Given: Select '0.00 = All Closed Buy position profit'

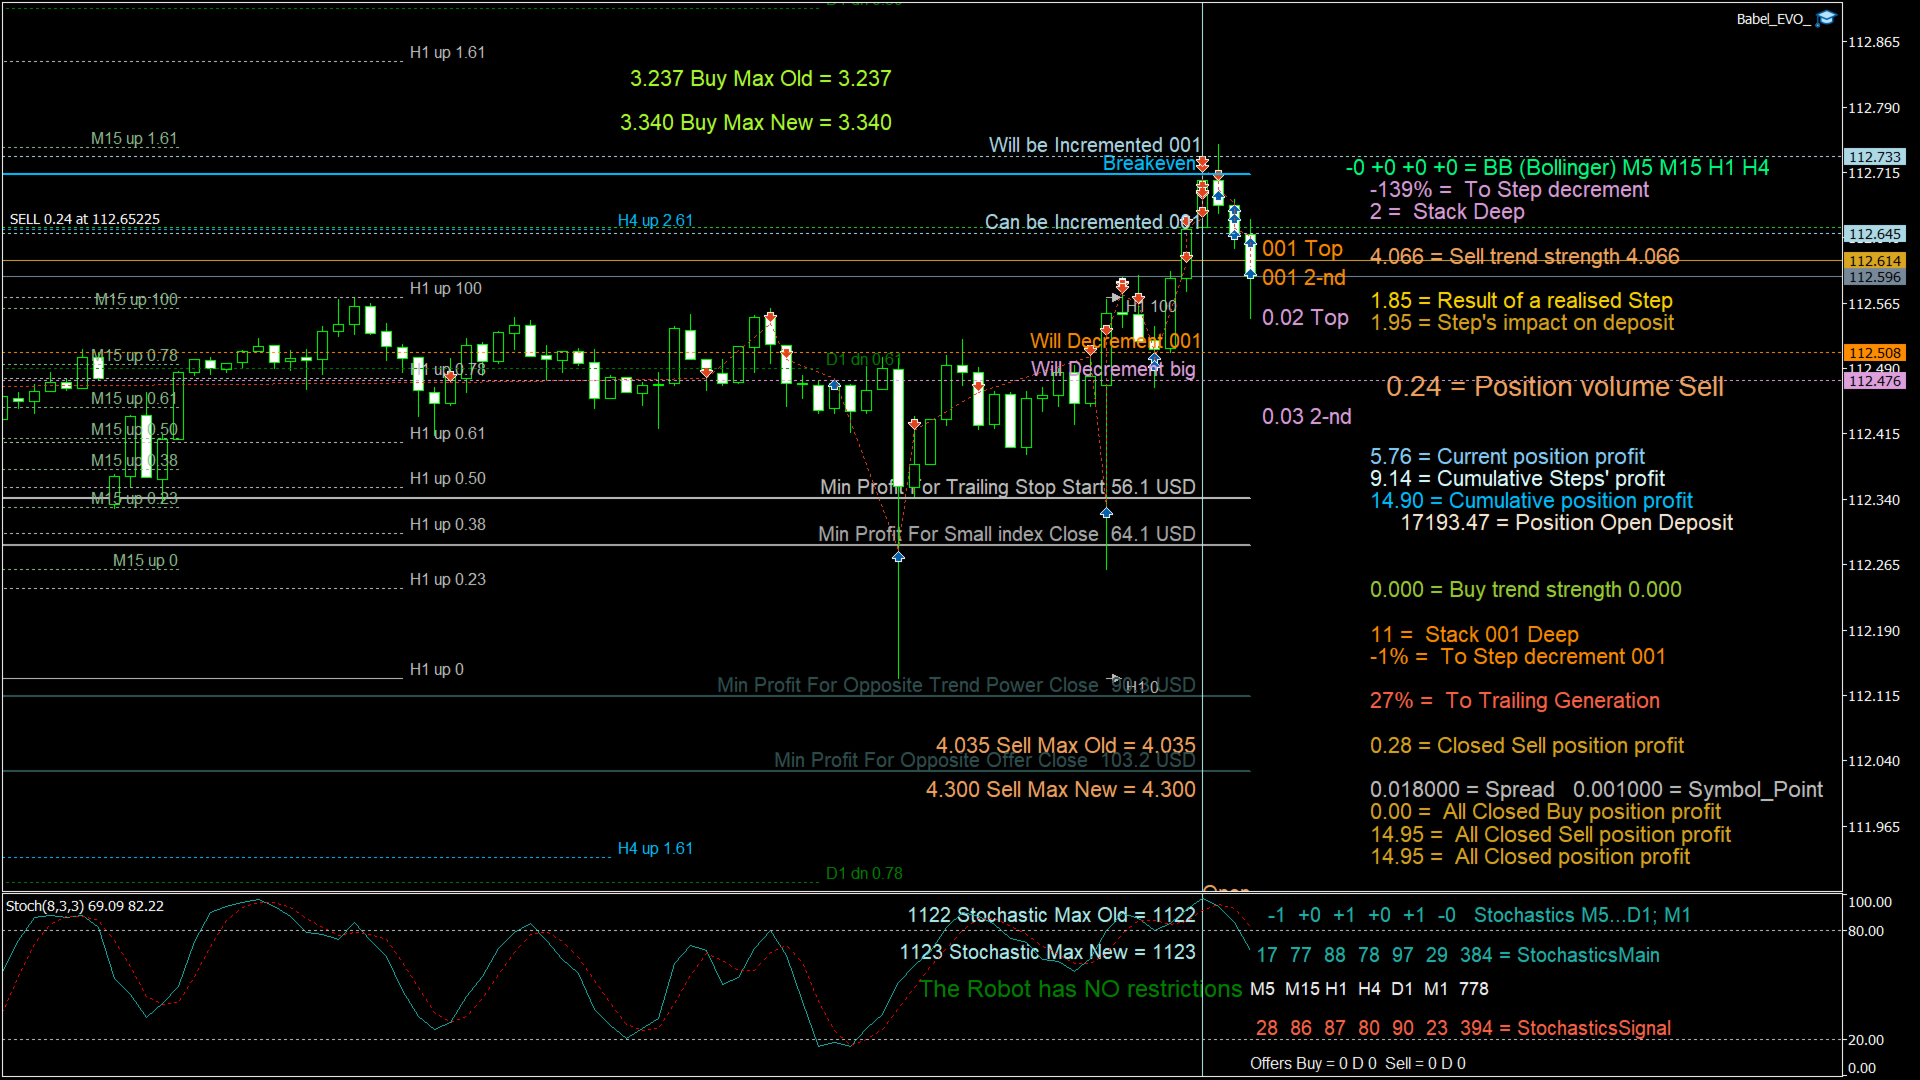Looking at the screenshot, I should point(1545,811).
